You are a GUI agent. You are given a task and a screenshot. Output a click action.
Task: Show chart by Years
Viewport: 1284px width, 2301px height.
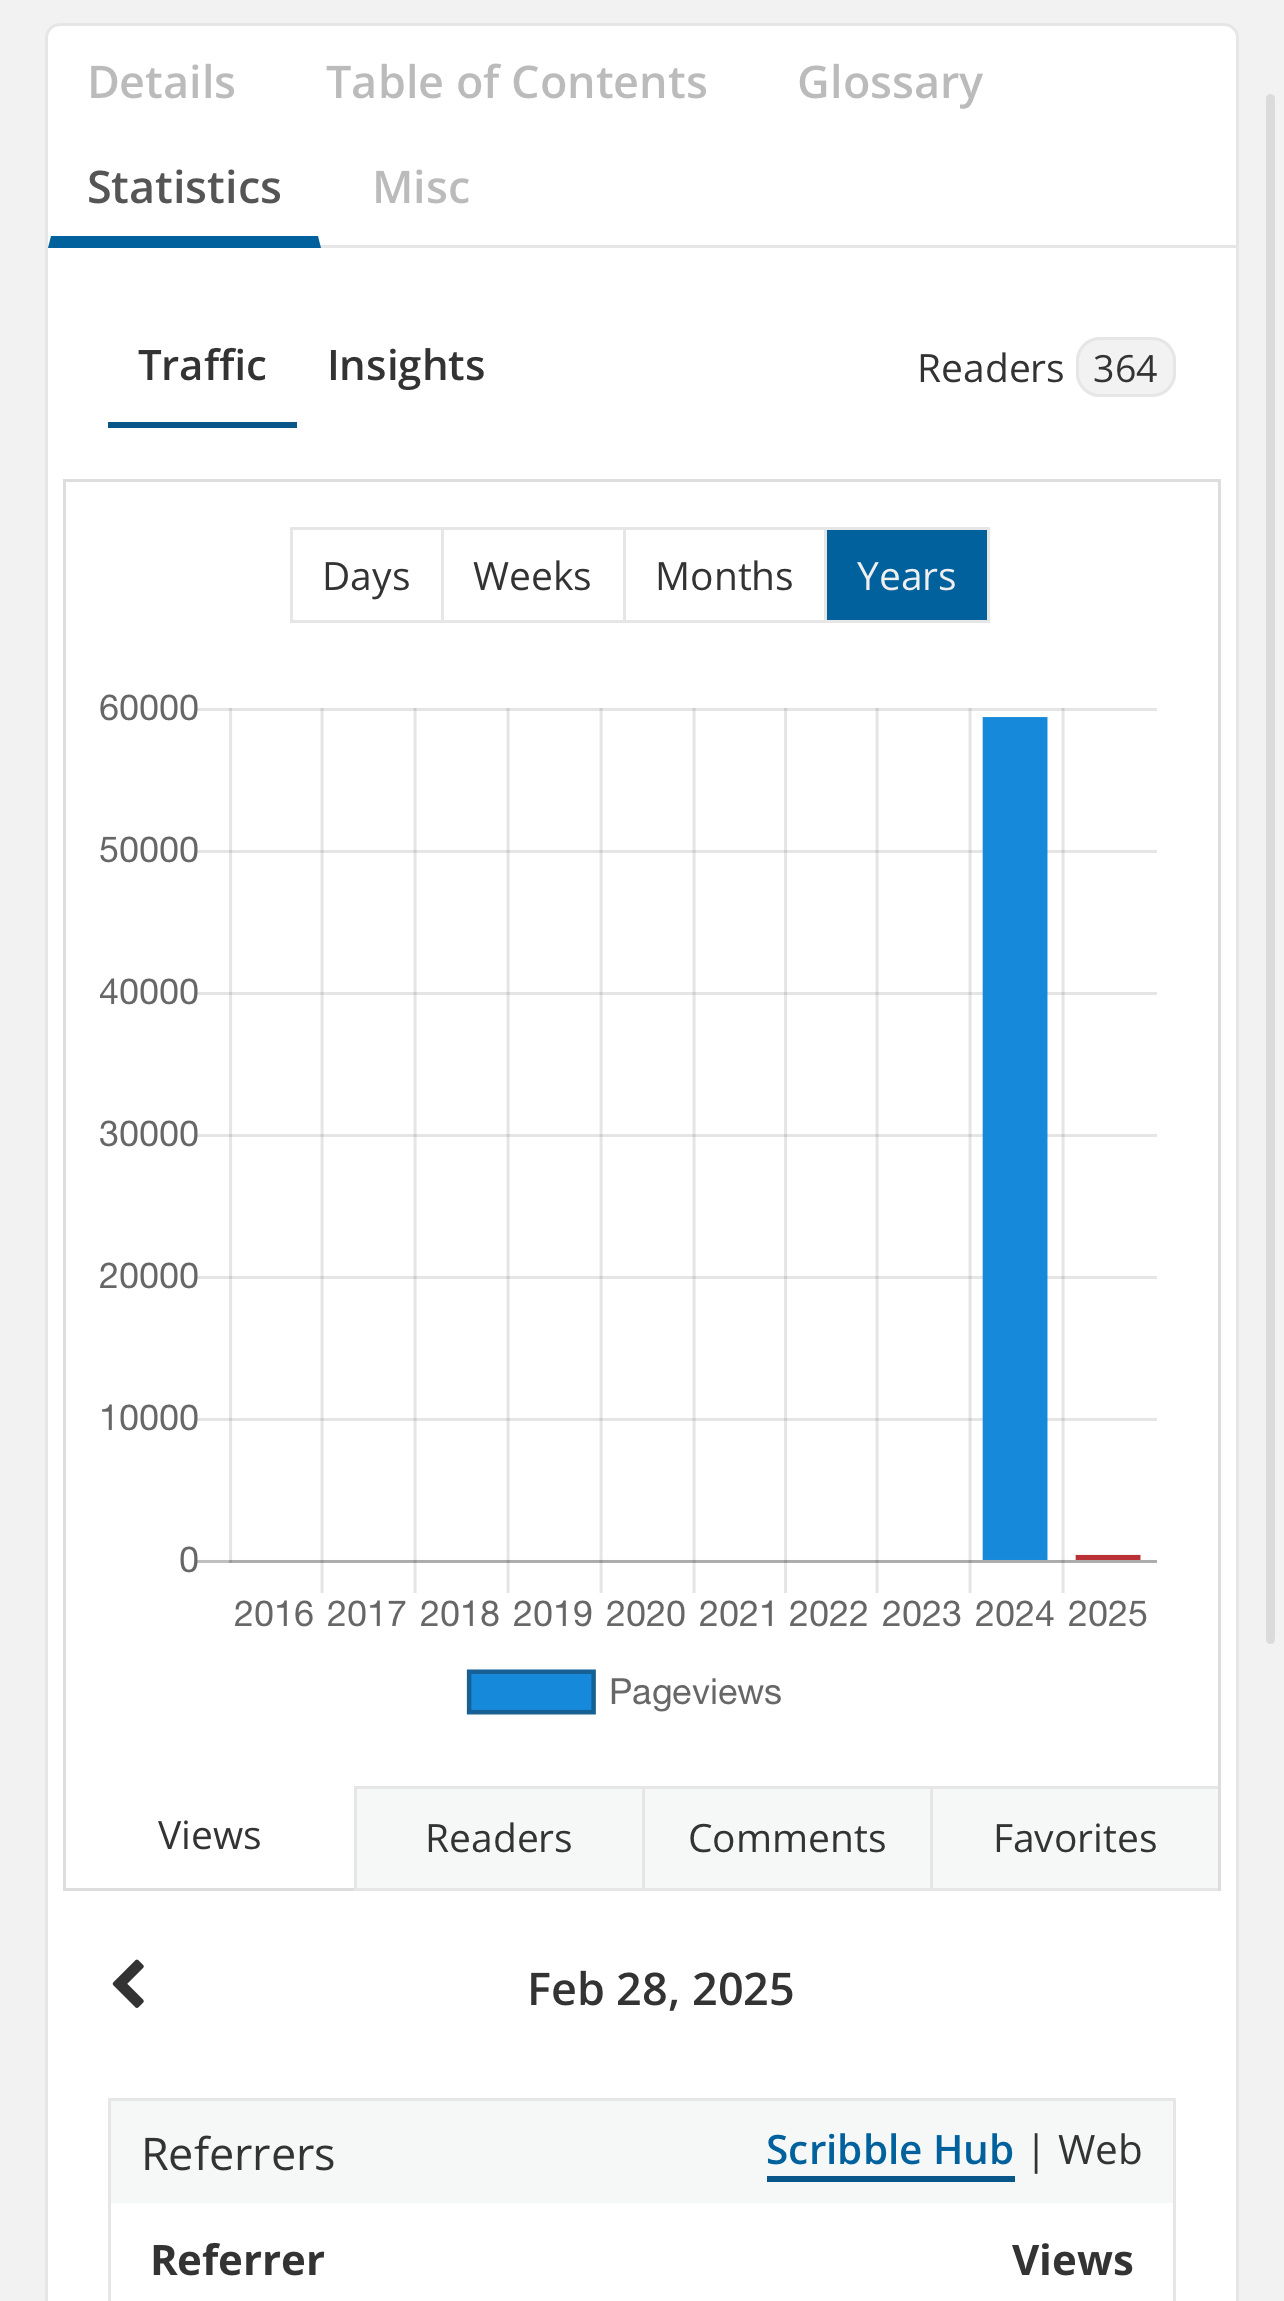906,576
